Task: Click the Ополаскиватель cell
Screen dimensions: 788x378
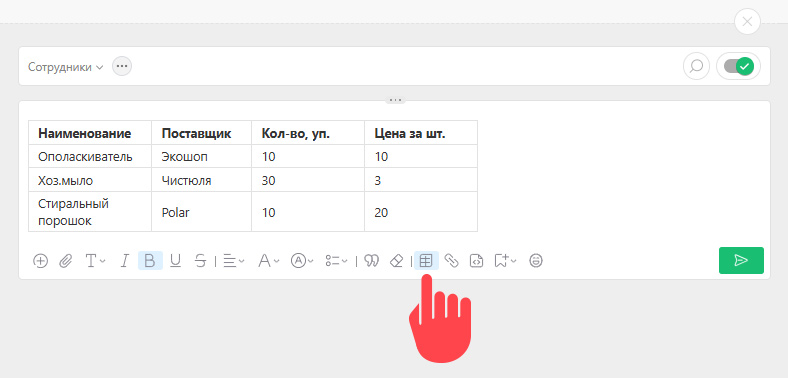Action: tap(90, 157)
